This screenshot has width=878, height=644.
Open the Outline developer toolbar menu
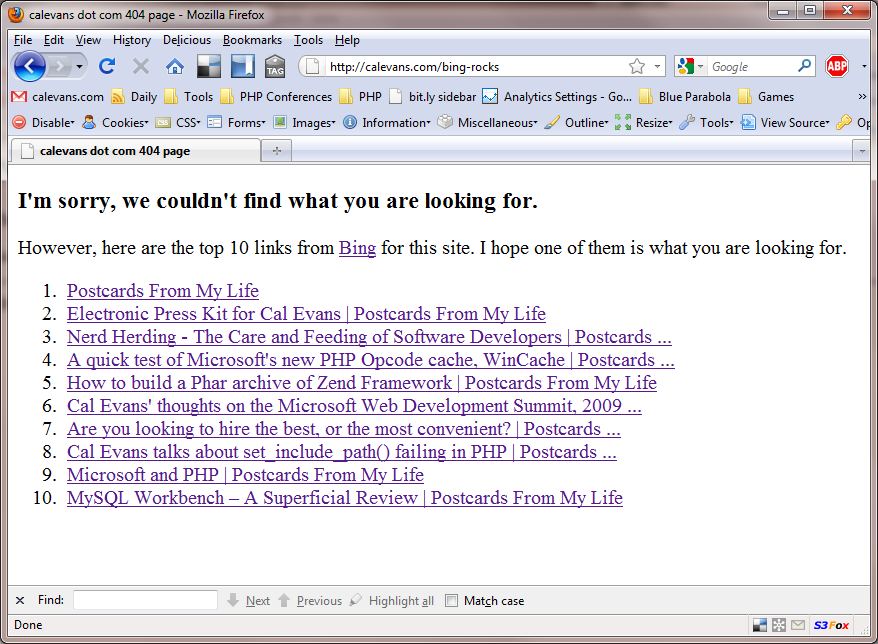click(x=576, y=123)
